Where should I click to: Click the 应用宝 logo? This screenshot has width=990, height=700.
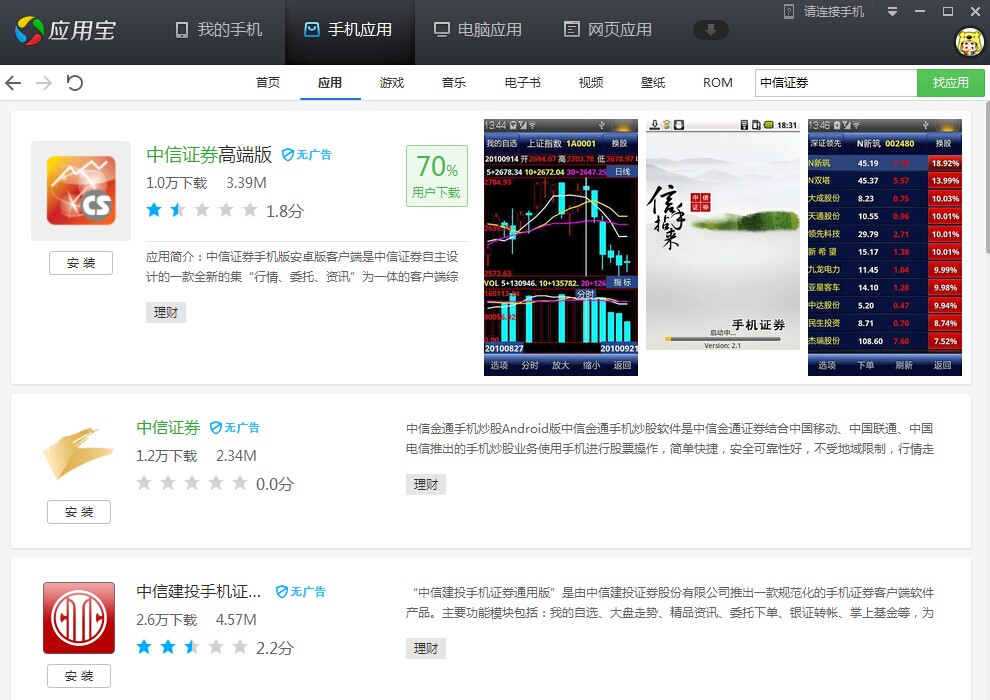pyautogui.click(x=66, y=30)
